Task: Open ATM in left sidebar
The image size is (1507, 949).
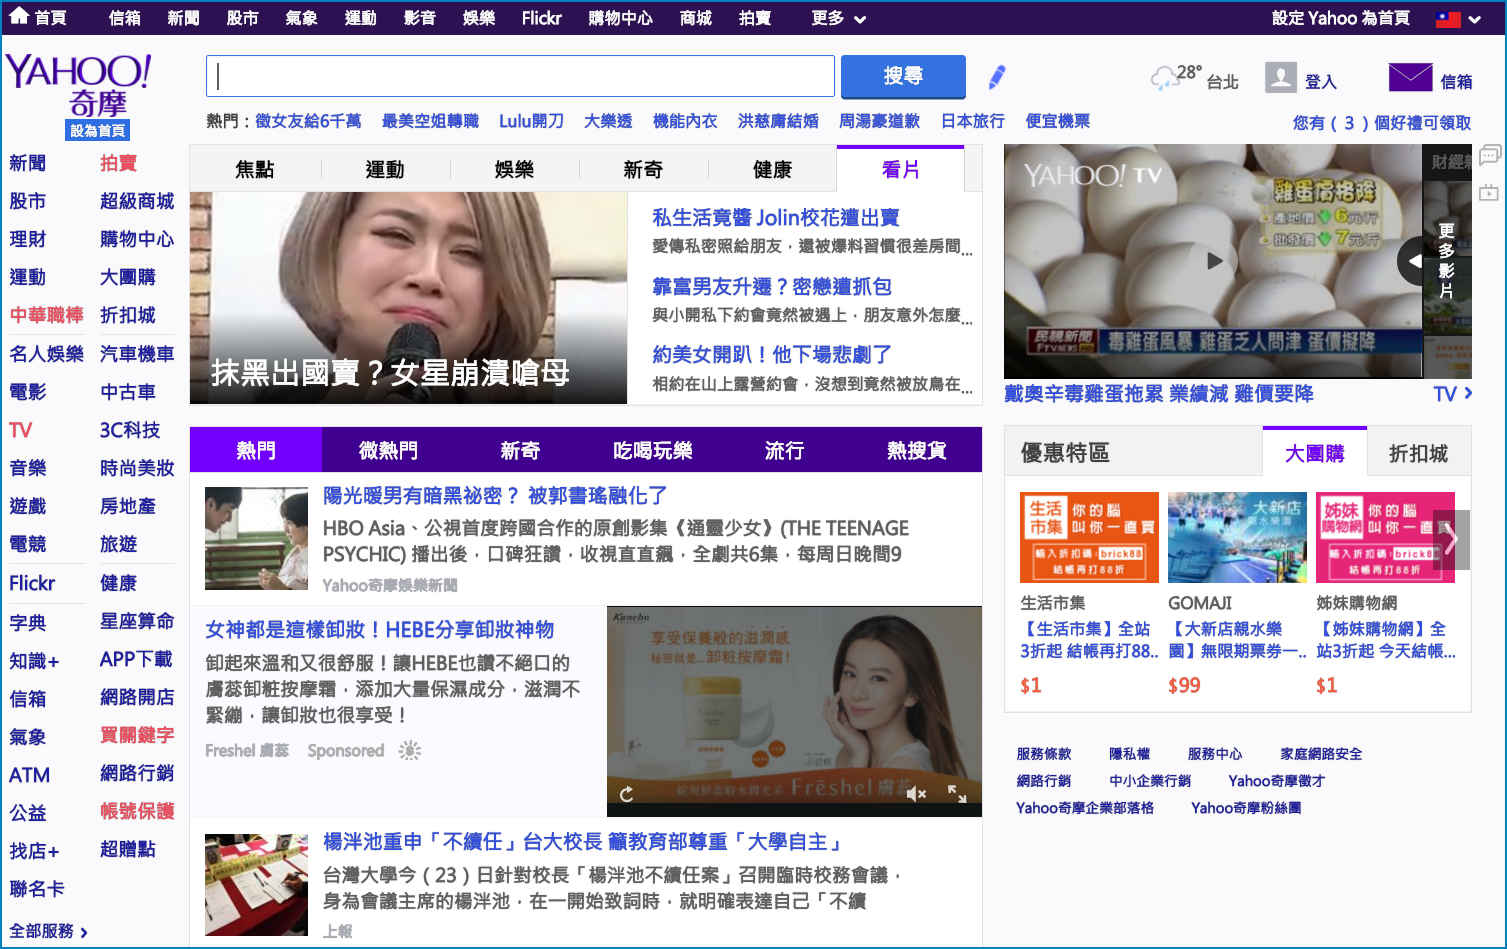Action: [x=29, y=775]
